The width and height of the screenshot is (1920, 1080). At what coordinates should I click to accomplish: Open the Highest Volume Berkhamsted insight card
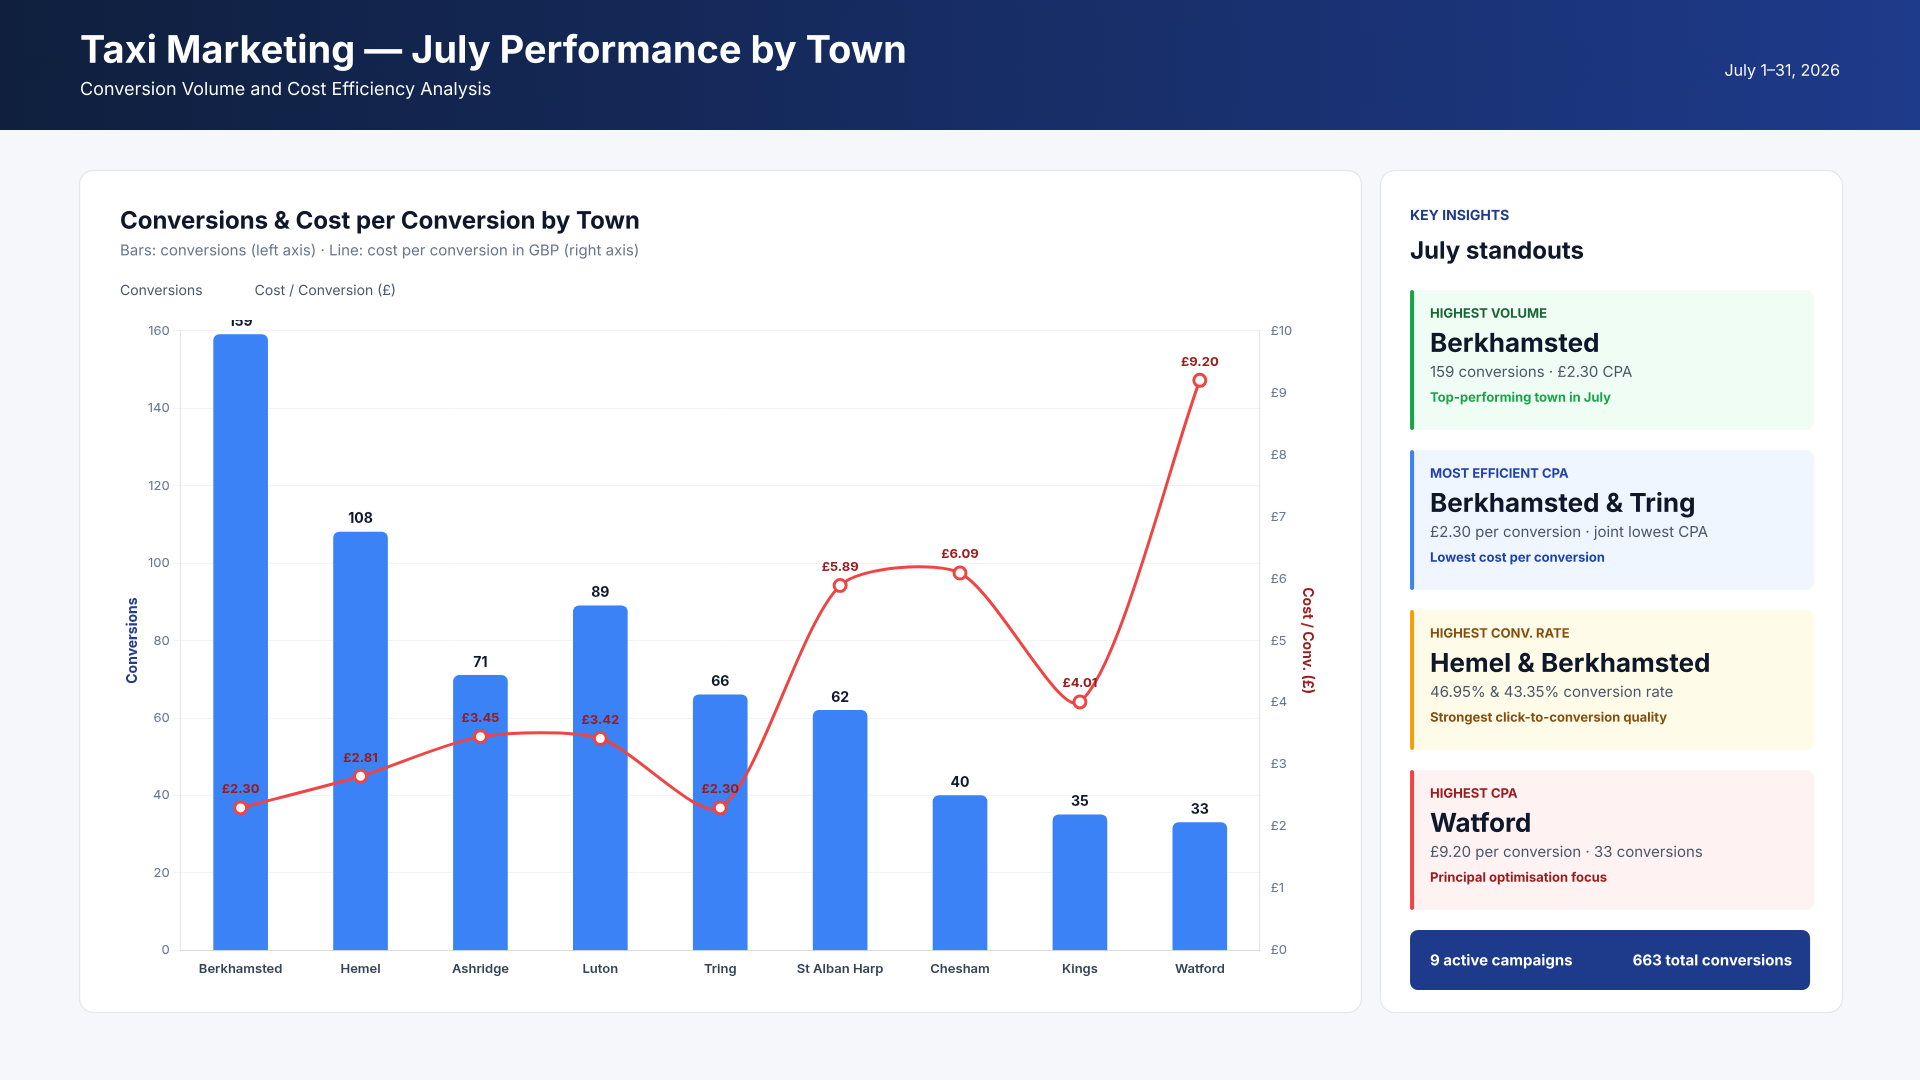click(1611, 360)
